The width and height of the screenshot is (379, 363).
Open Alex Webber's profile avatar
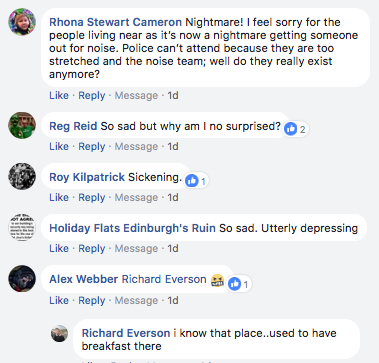click(22, 278)
